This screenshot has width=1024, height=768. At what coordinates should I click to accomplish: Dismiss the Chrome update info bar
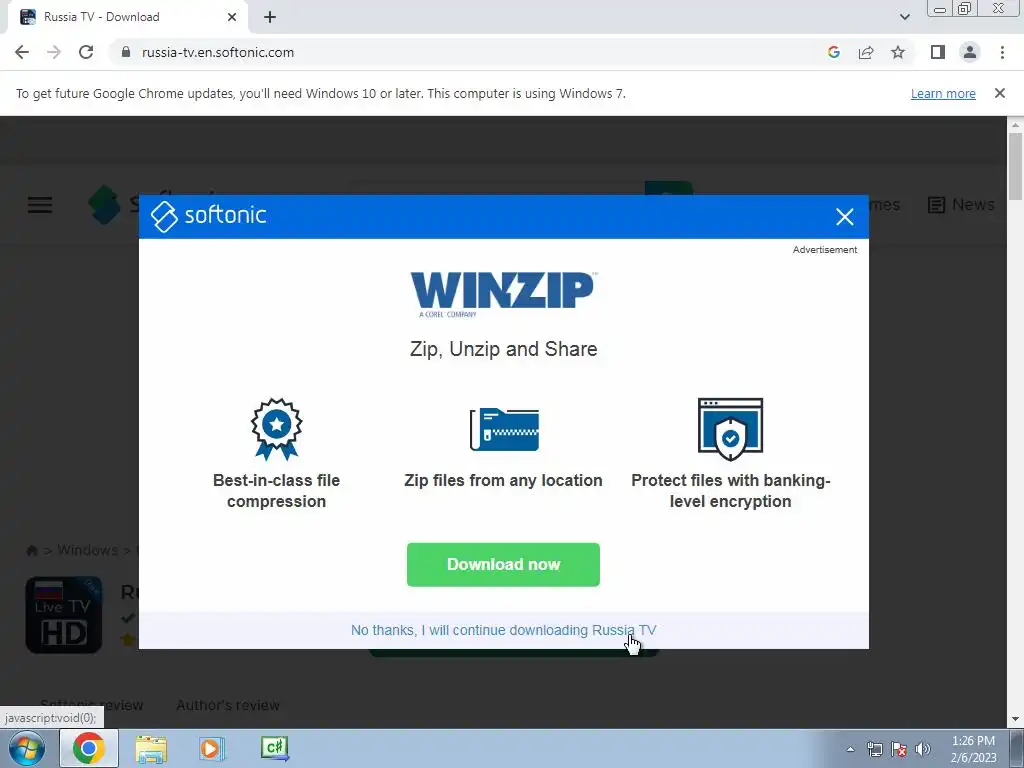pos(999,93)
